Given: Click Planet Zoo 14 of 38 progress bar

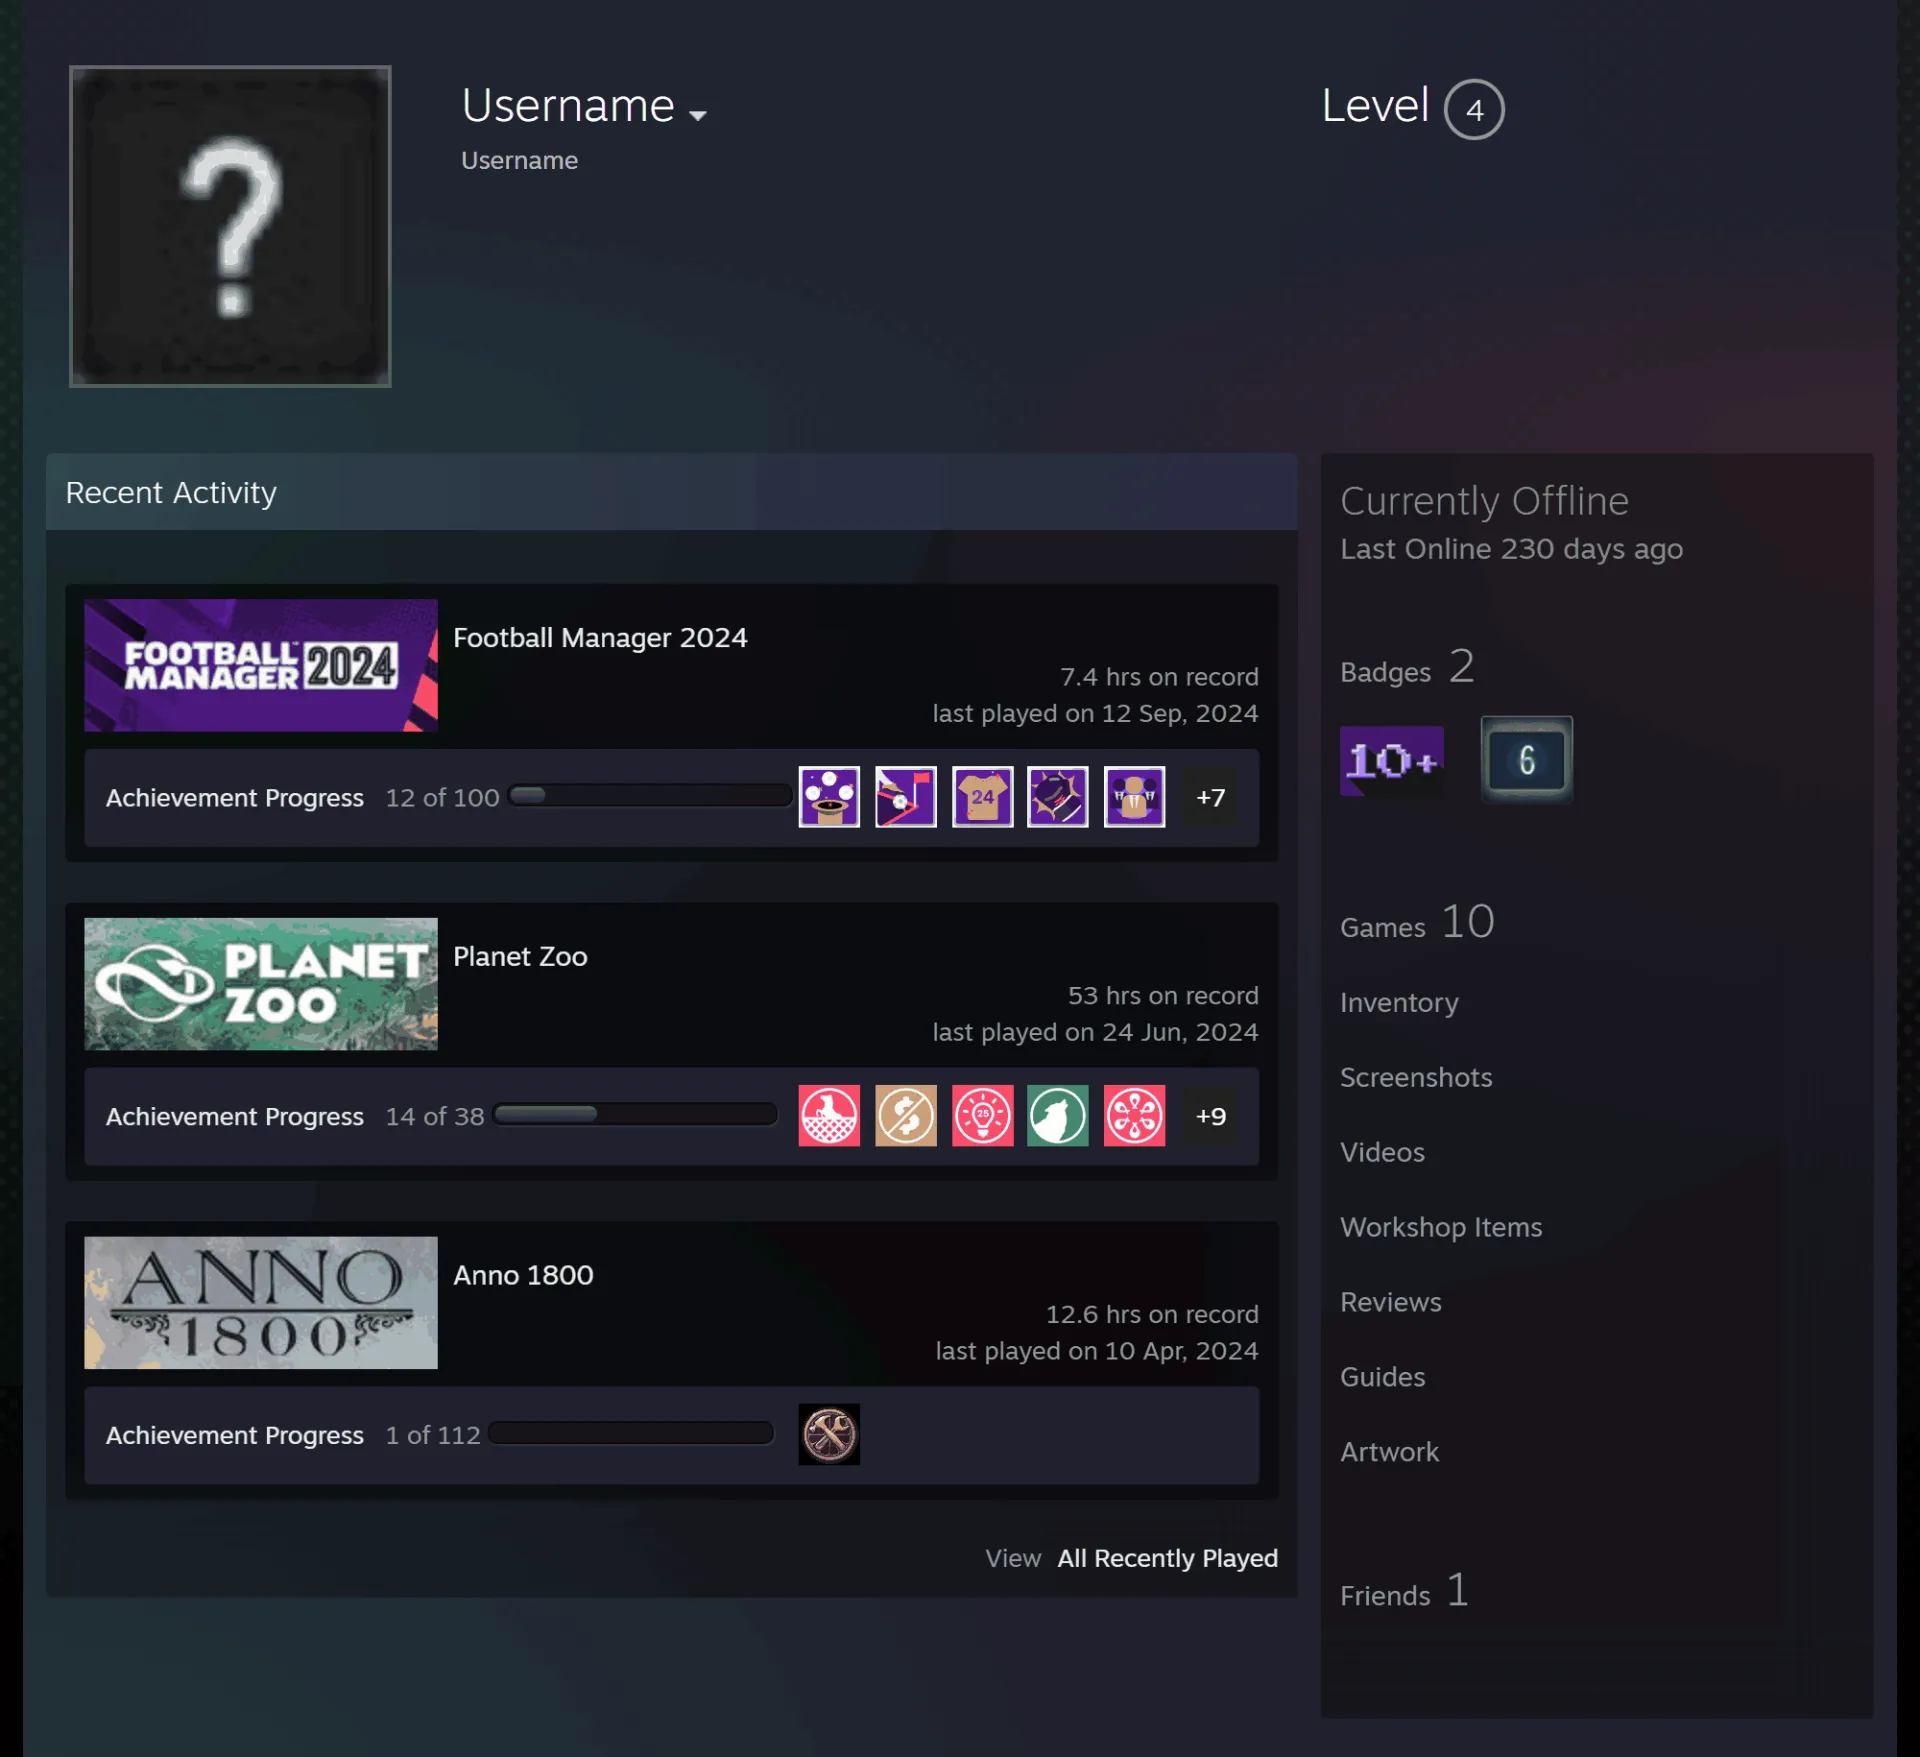Looking at the screenshot, I should [636, 1114].
